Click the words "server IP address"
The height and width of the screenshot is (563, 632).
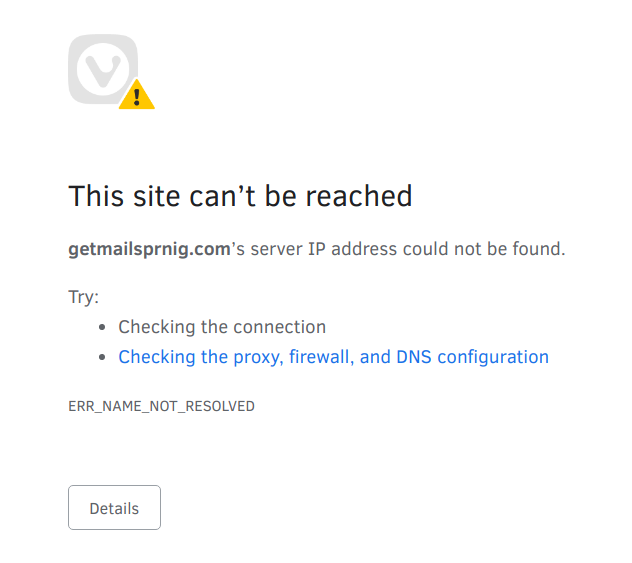(x=324, y=249)
